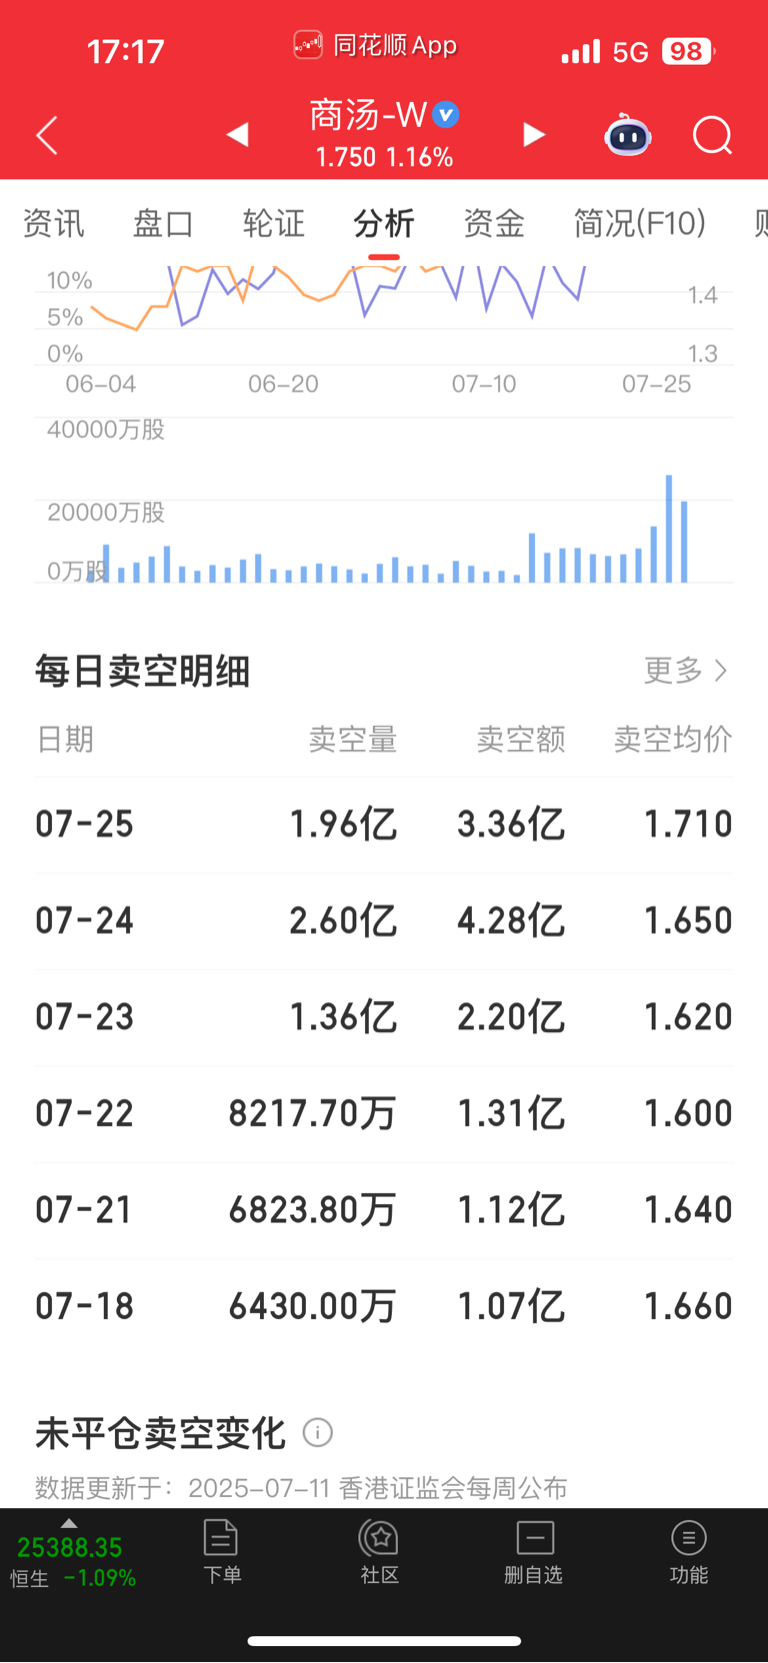Tap the 卖空均价 column header

(x=673, y=739)
